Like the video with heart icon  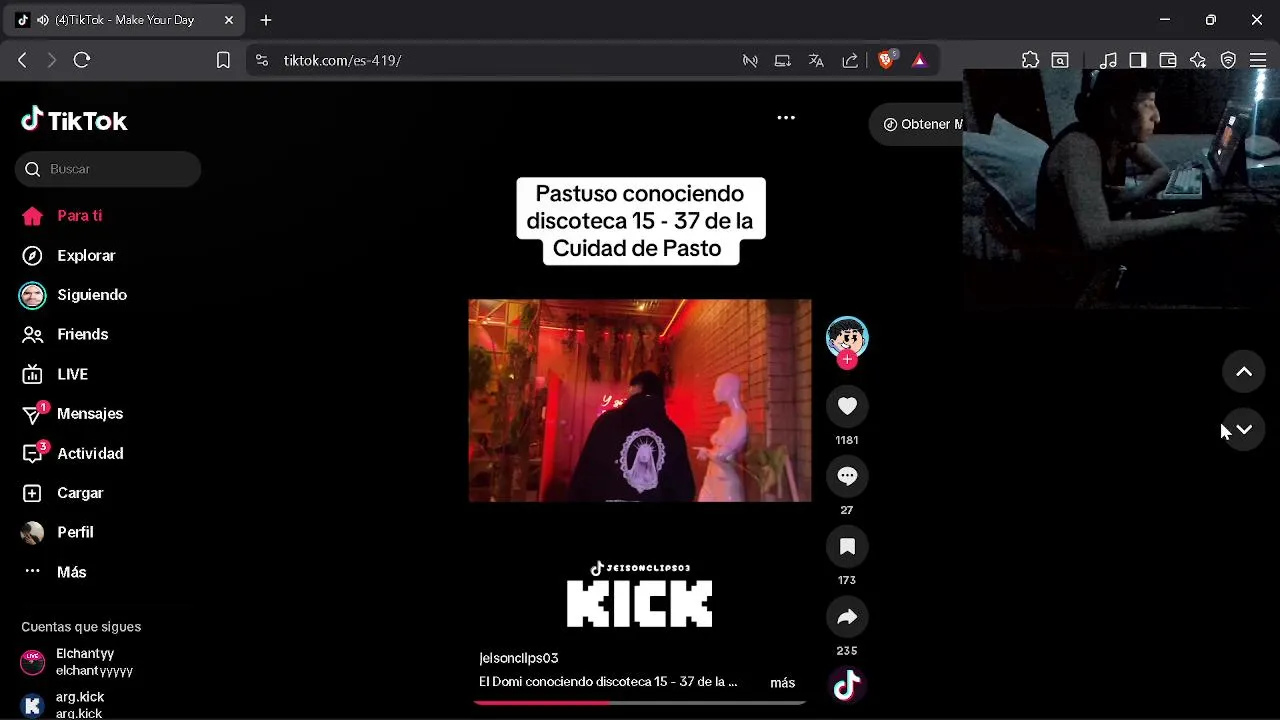pyautogui.click(x=847, y=406)
